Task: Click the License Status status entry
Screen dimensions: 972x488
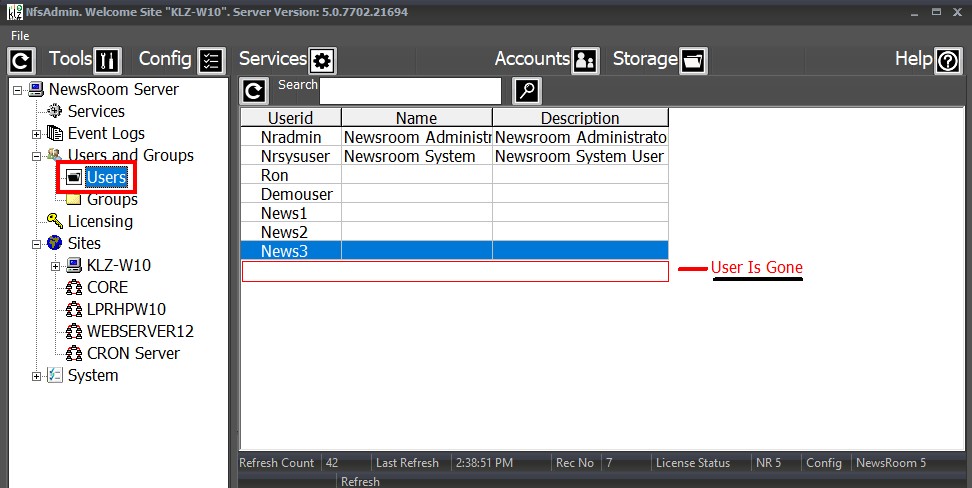Action: (693, 463)
